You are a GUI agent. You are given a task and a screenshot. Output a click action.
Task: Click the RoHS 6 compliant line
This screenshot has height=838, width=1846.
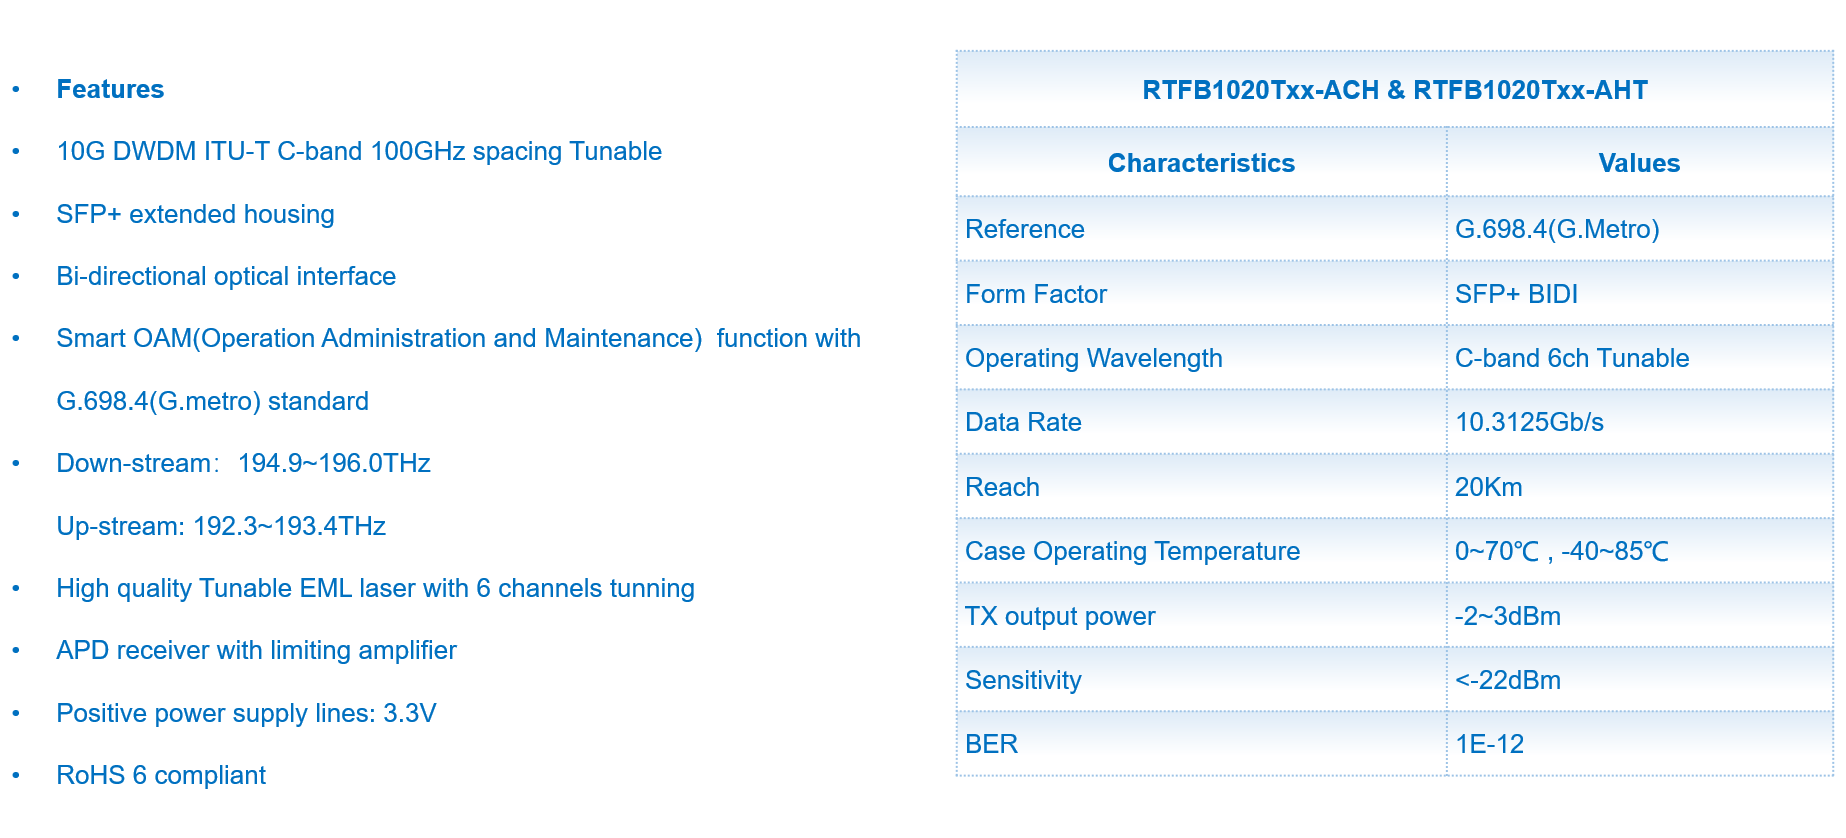tap(161, 775)
